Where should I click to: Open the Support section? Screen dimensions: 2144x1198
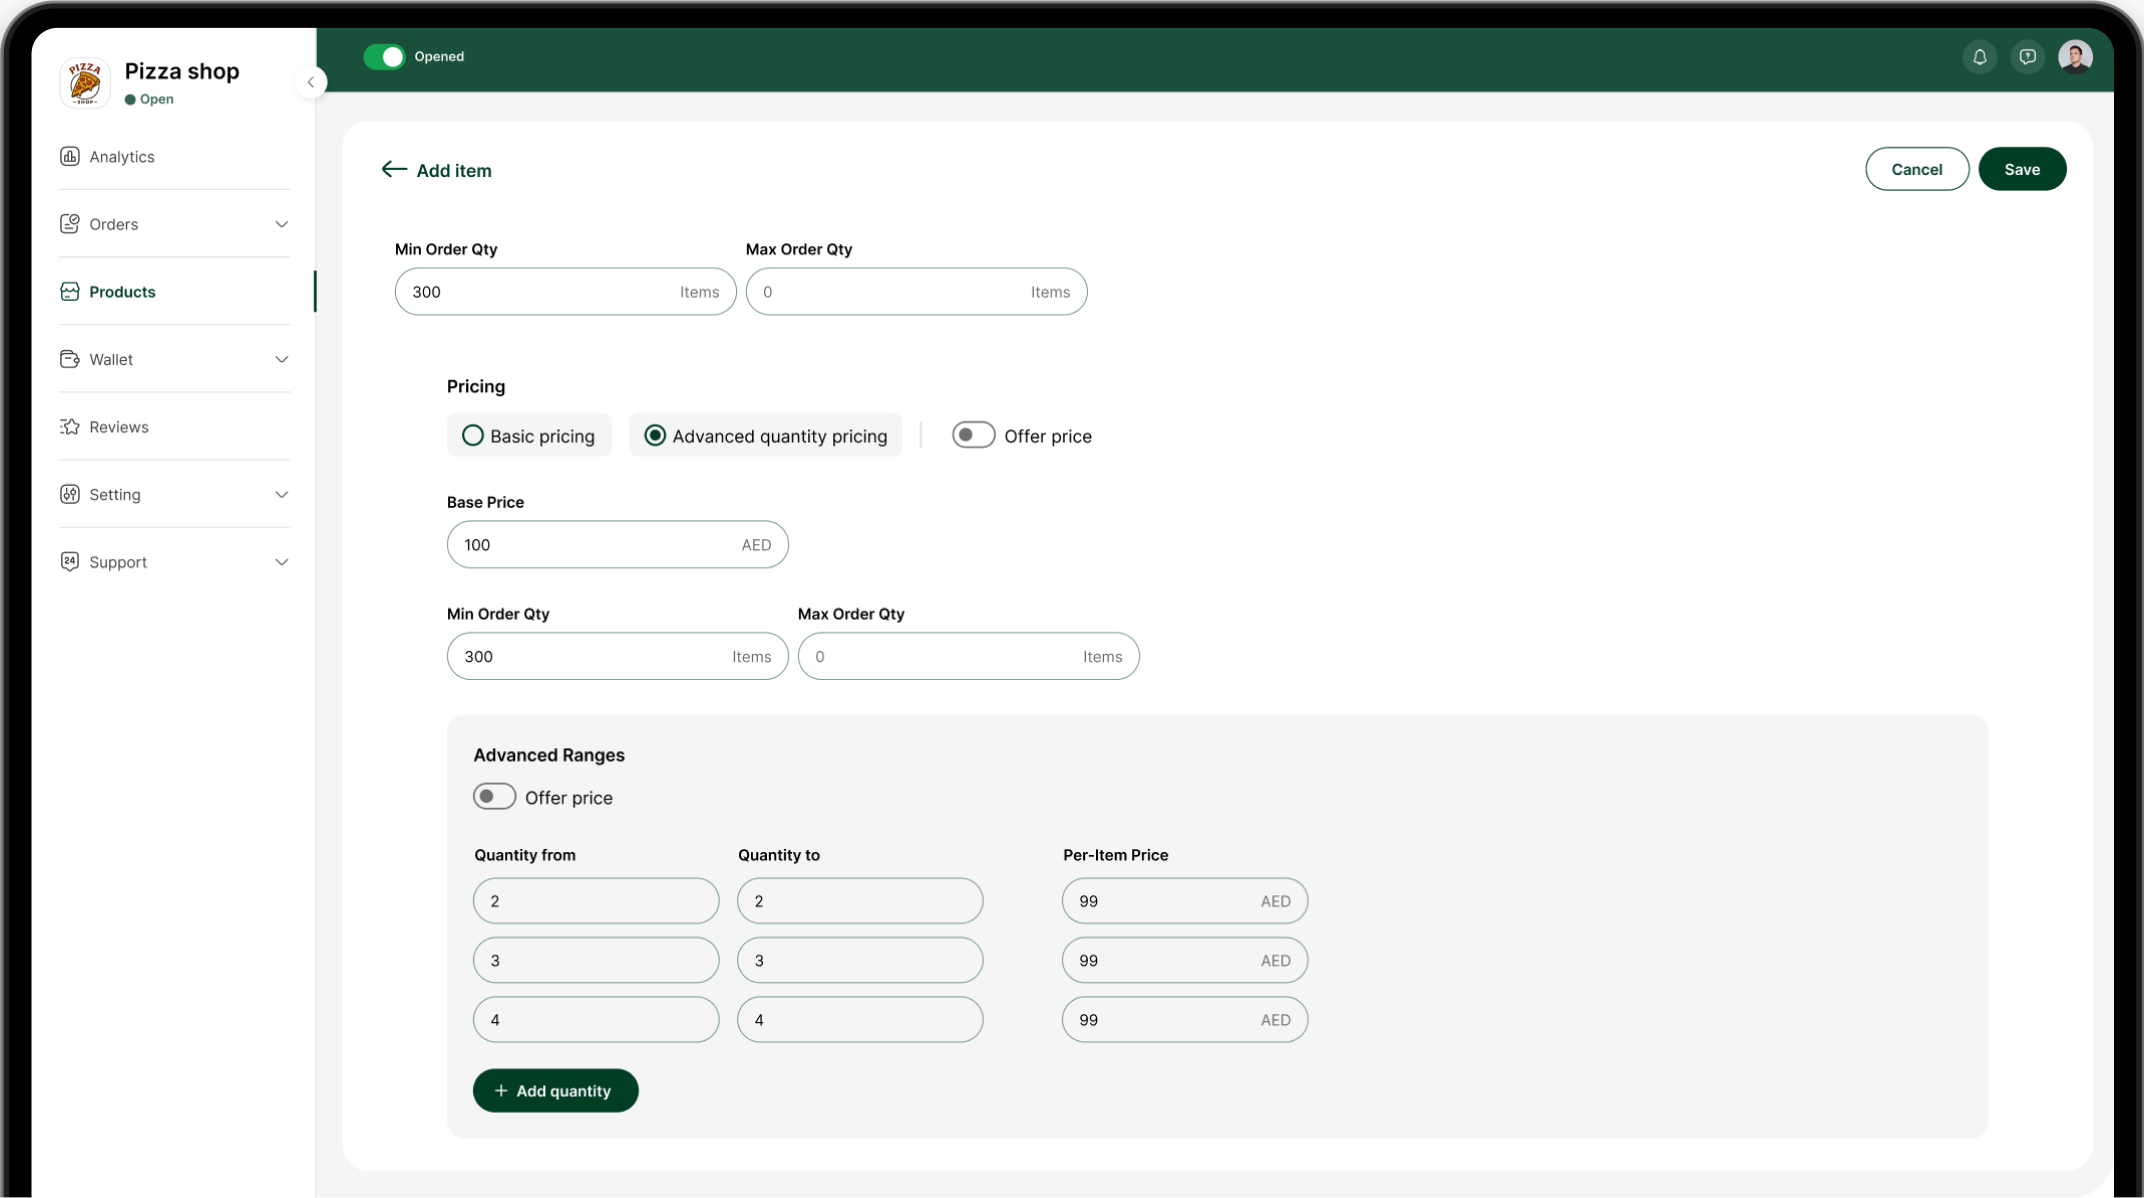(x=117, y=561)
